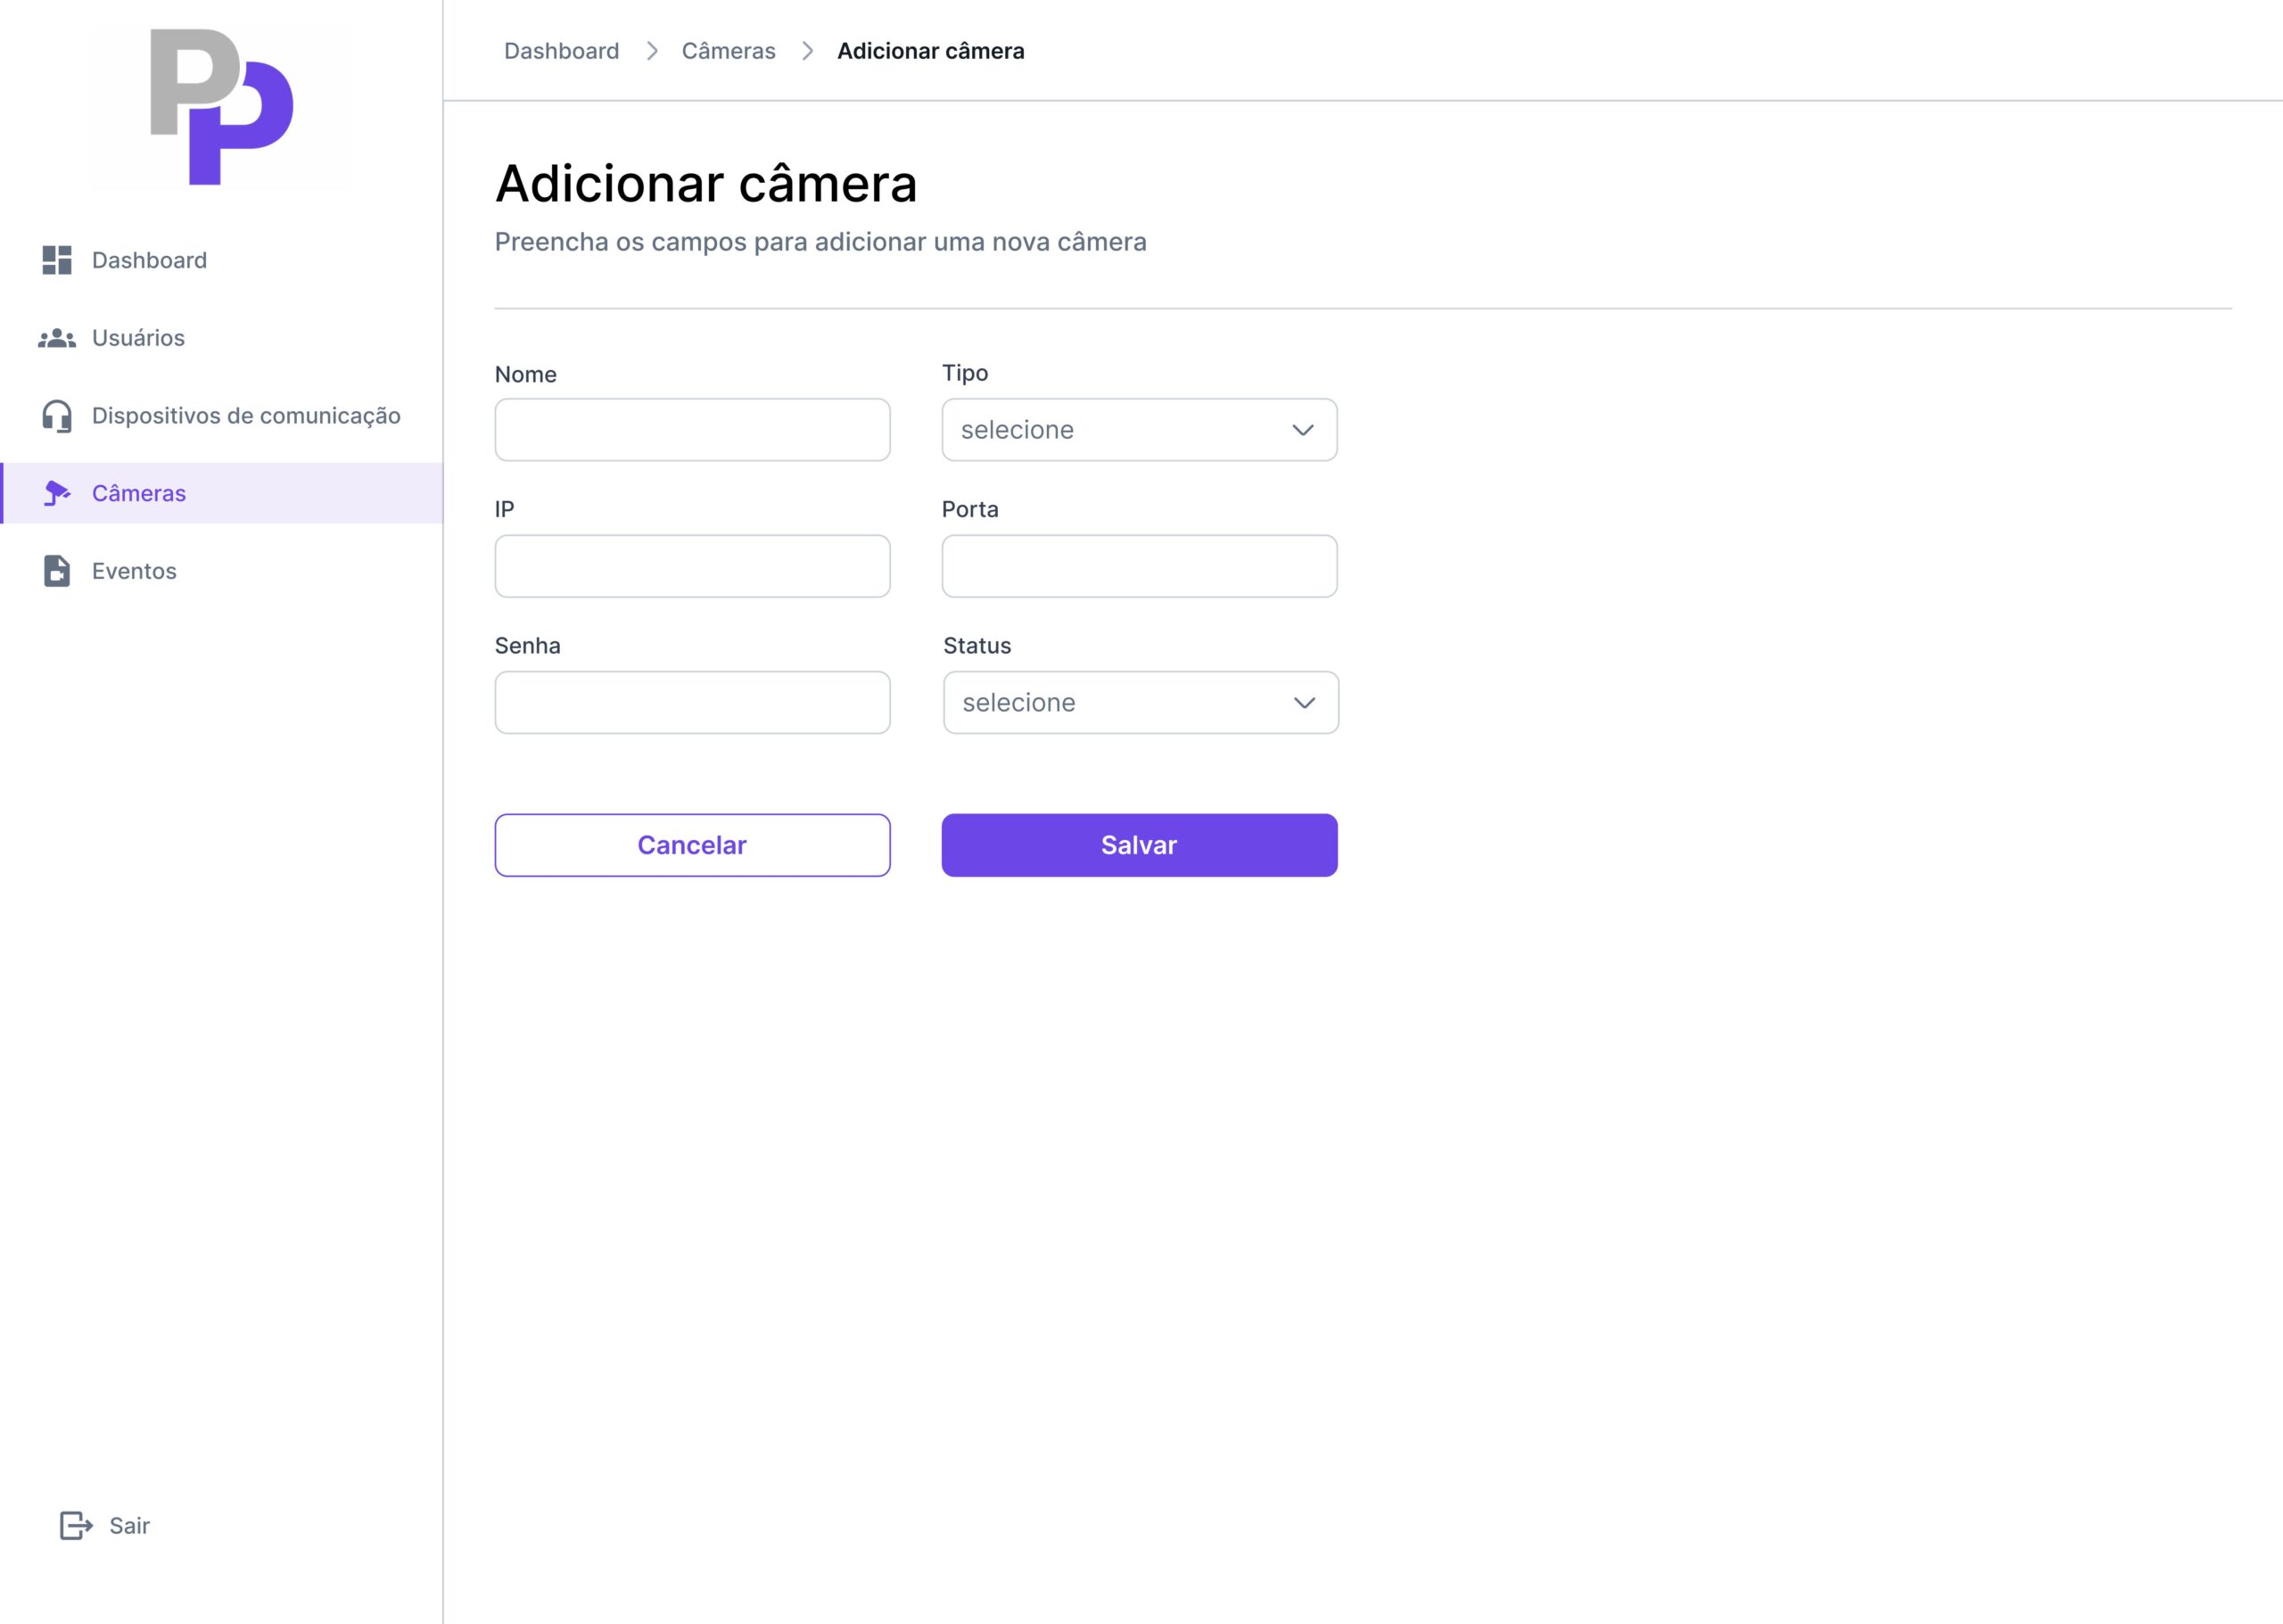2283x1624 pixels.
Task: Click the Eventos file icon
Action: point(57,571)
